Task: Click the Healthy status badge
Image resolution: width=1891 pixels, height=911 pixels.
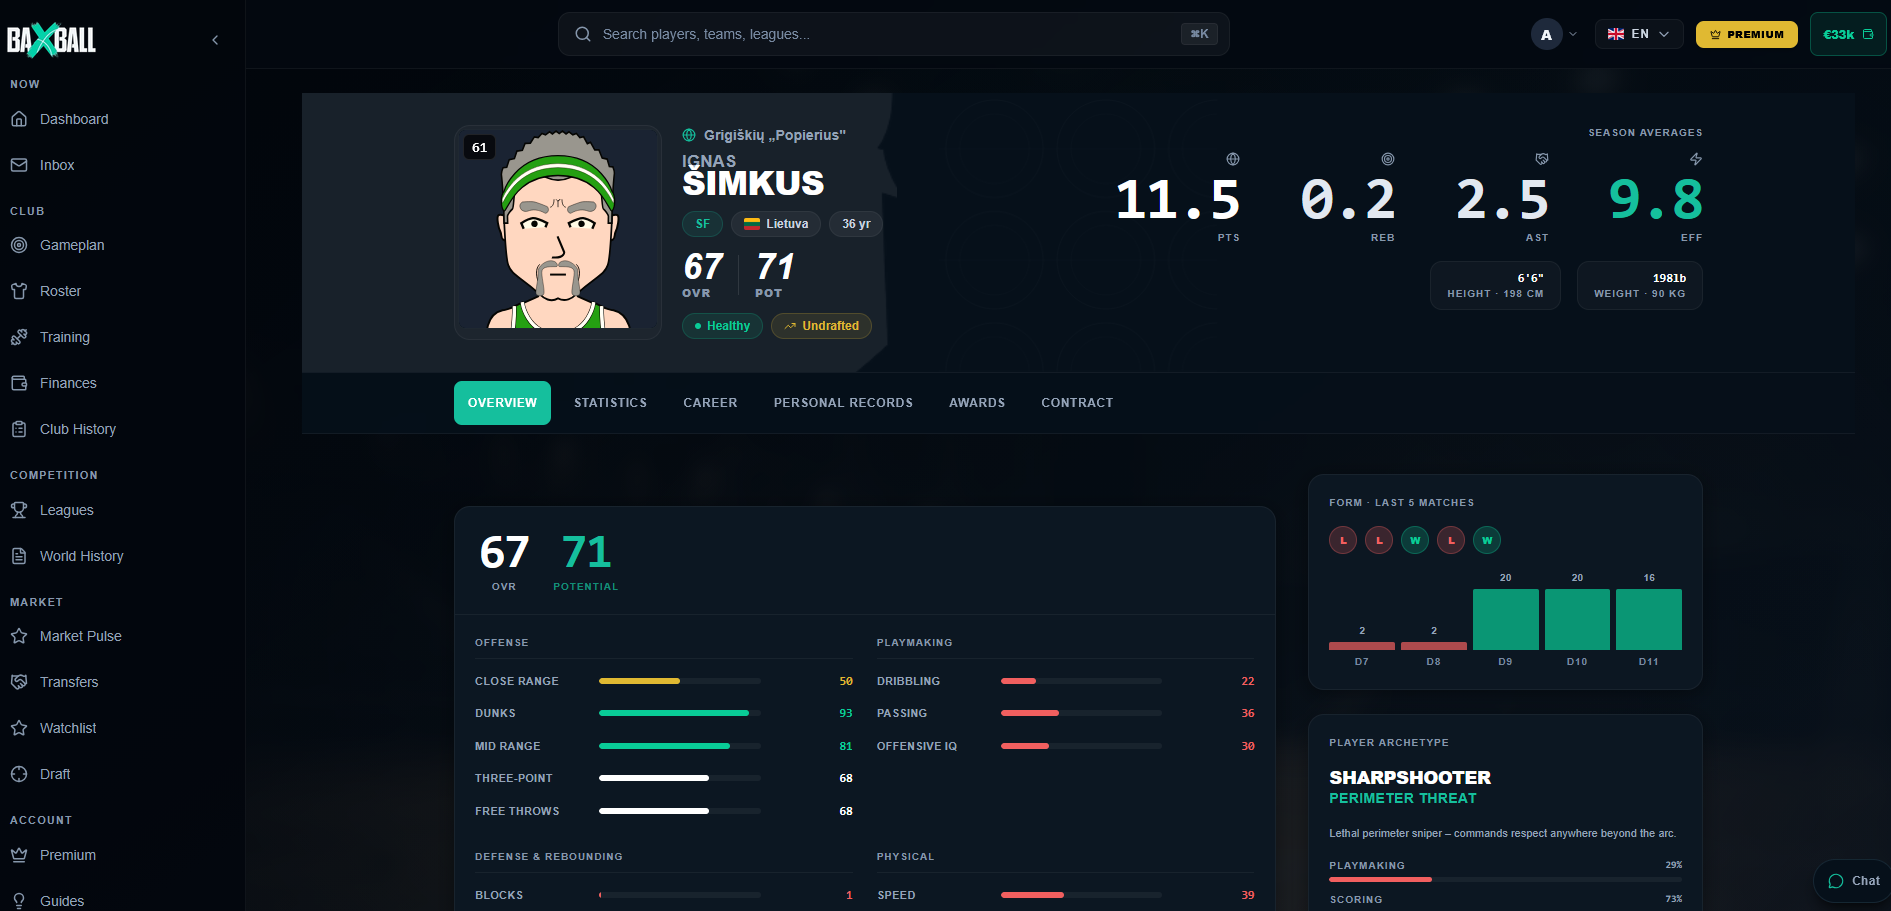Action: coord(722,326)
